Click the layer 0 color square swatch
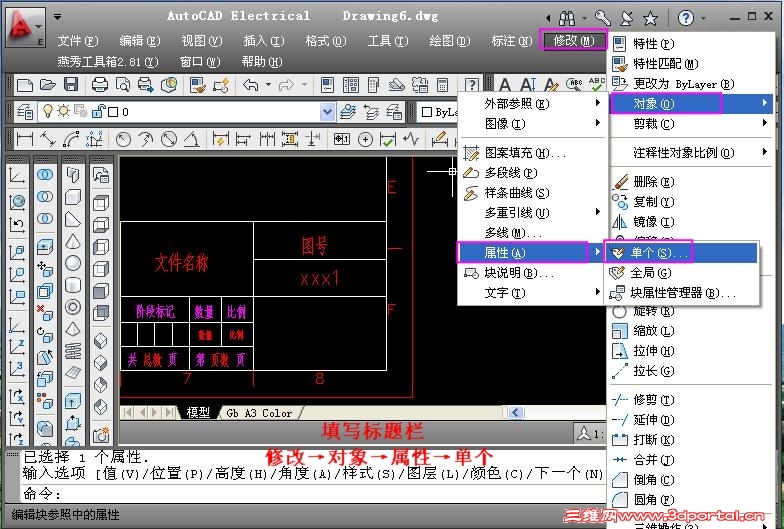Screen dimensions: 784x529 (x=113, y=112)
